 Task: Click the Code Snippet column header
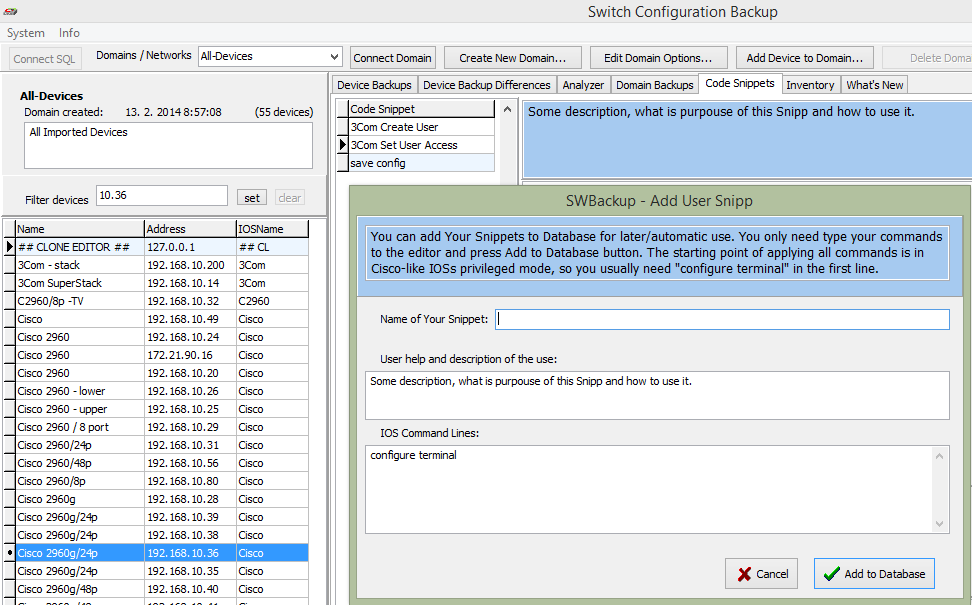click(422, 108)
